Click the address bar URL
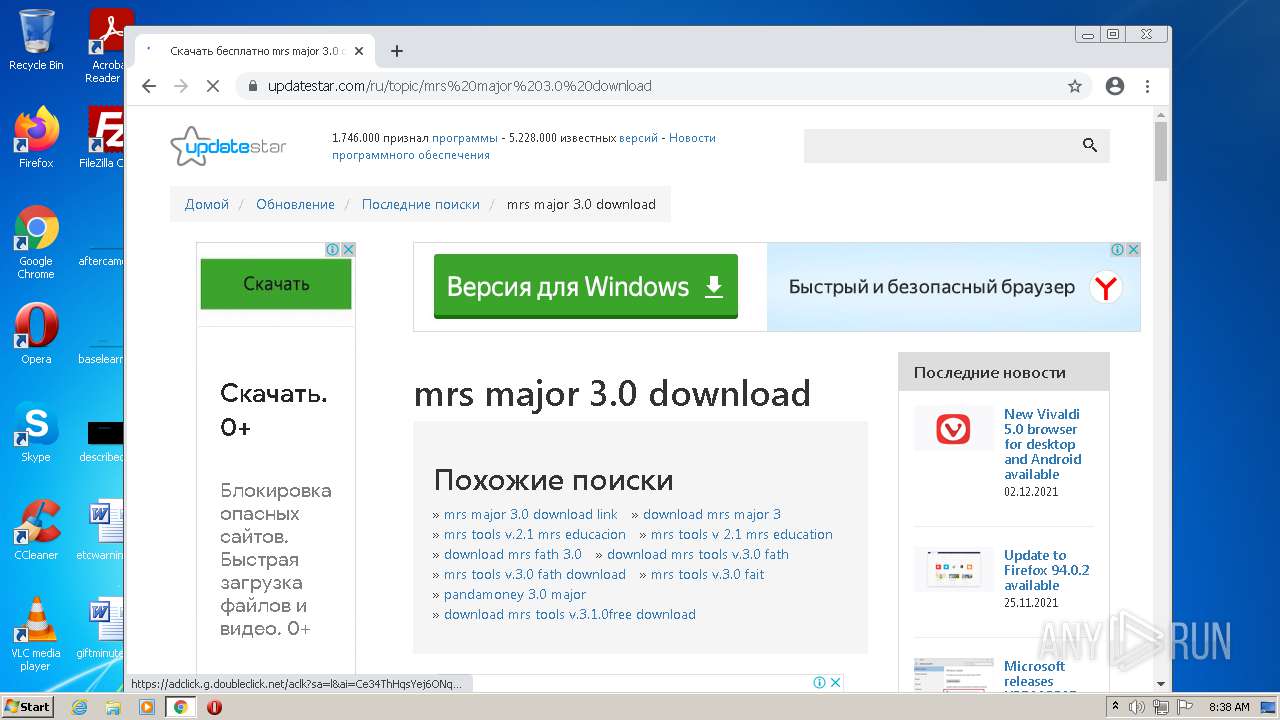Image resolution: width=1280 pixels, height=720 pixels. point(459,86)
